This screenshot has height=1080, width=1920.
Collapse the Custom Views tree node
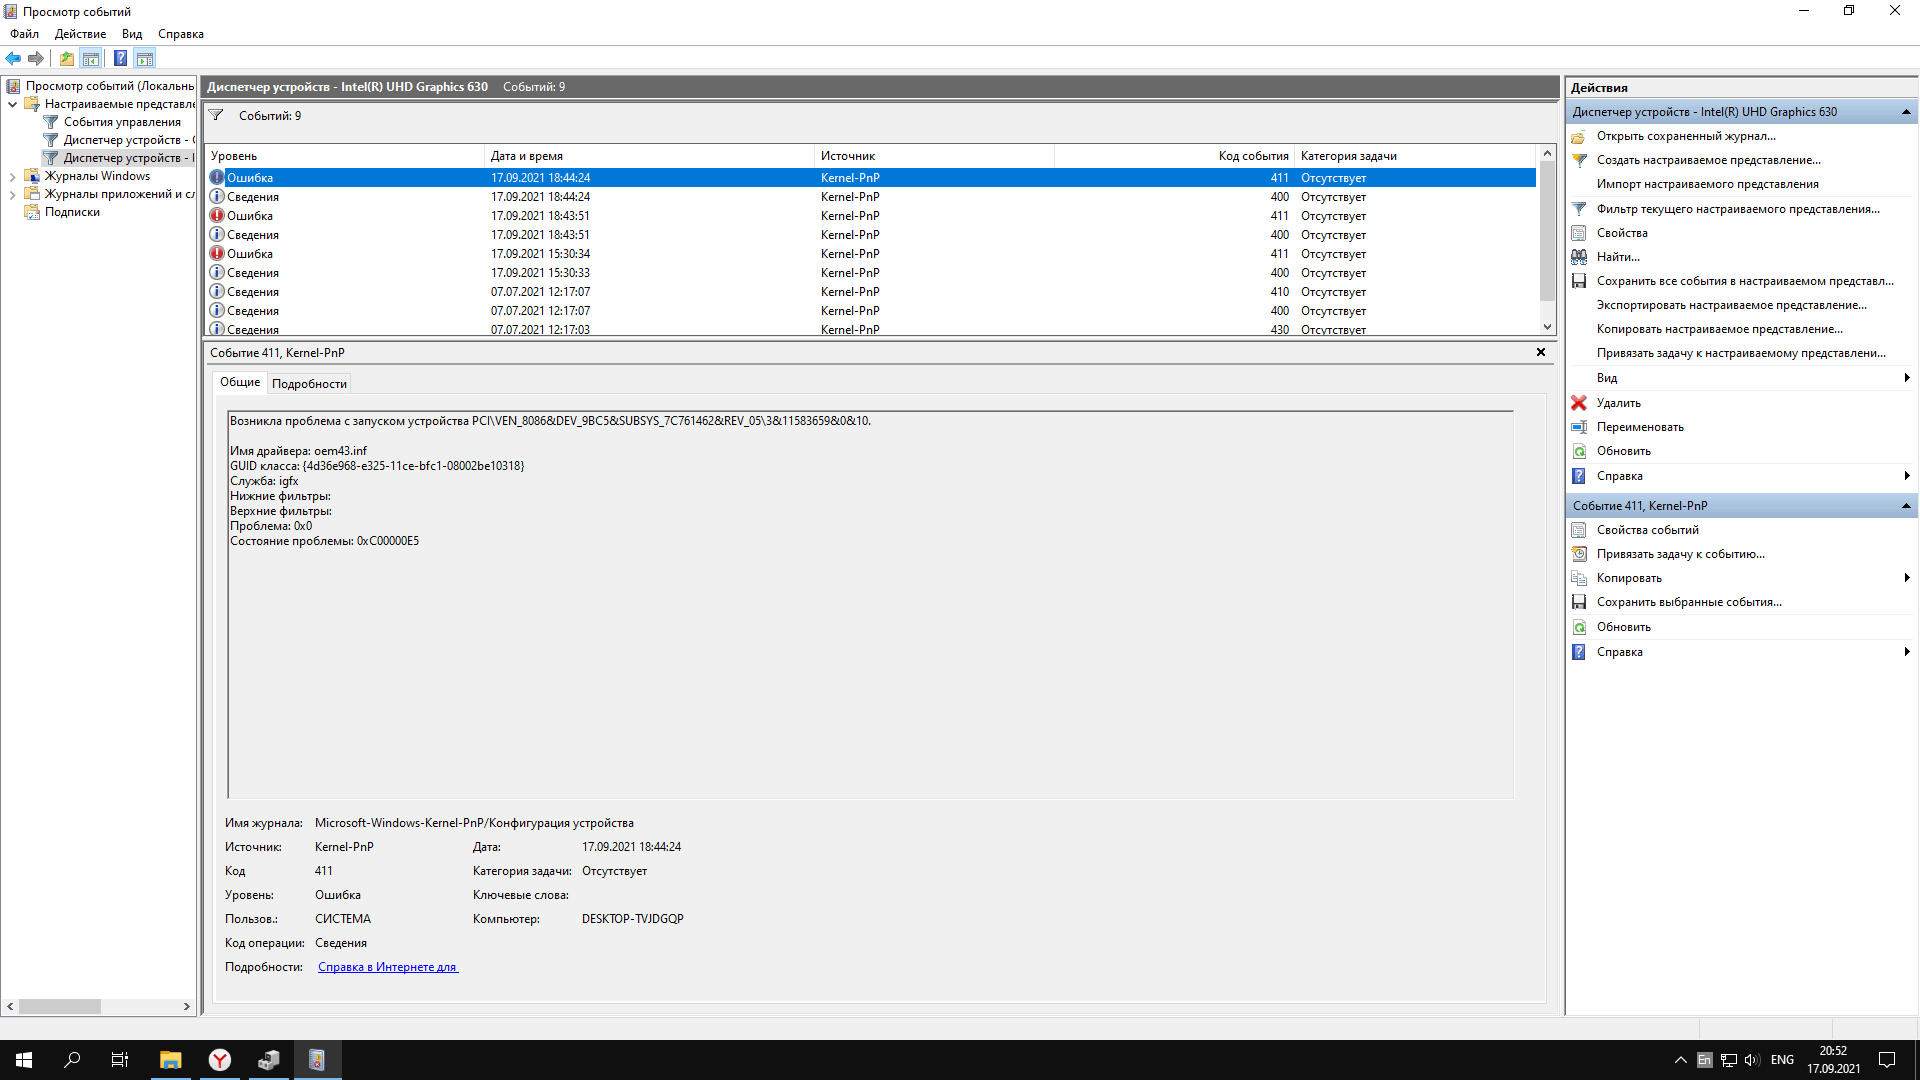[x=12, y=104]
